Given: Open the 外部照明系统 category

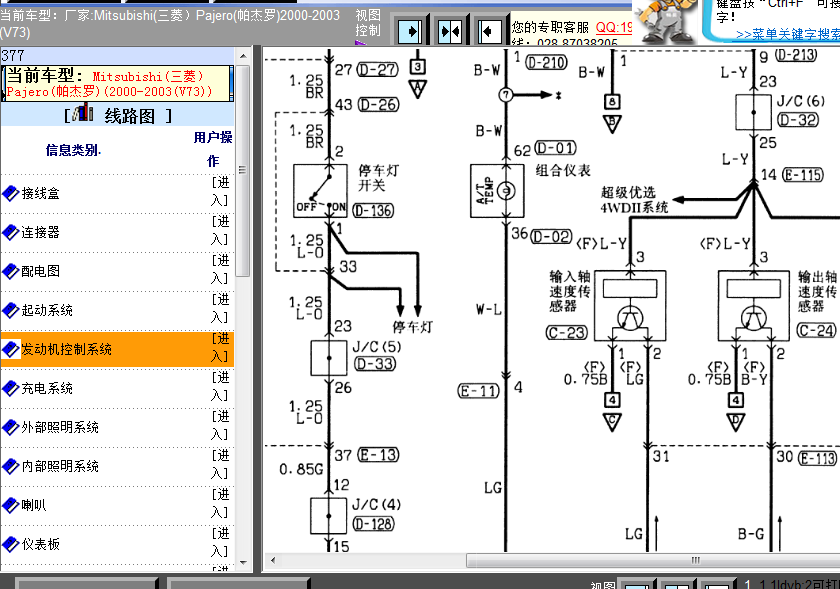Looking at the screenshot, I should pos(60,428).
